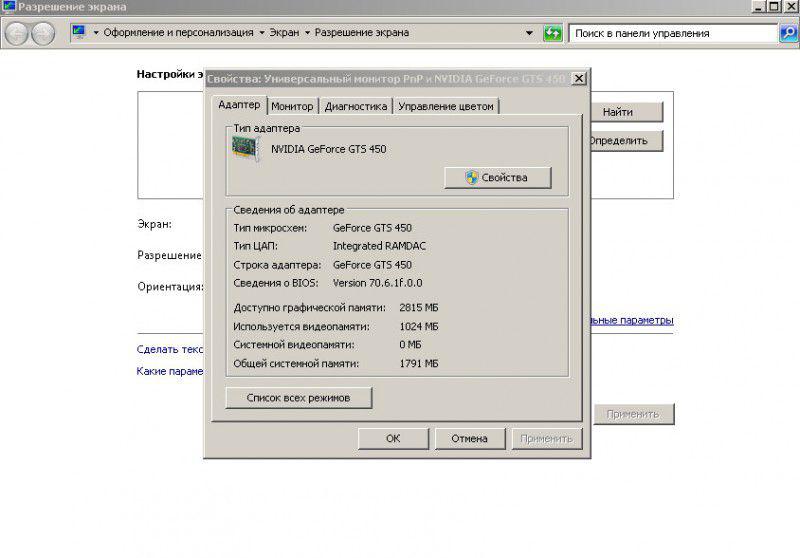
Task: Go to the Управление цветом tab
Action: (446, 106)
